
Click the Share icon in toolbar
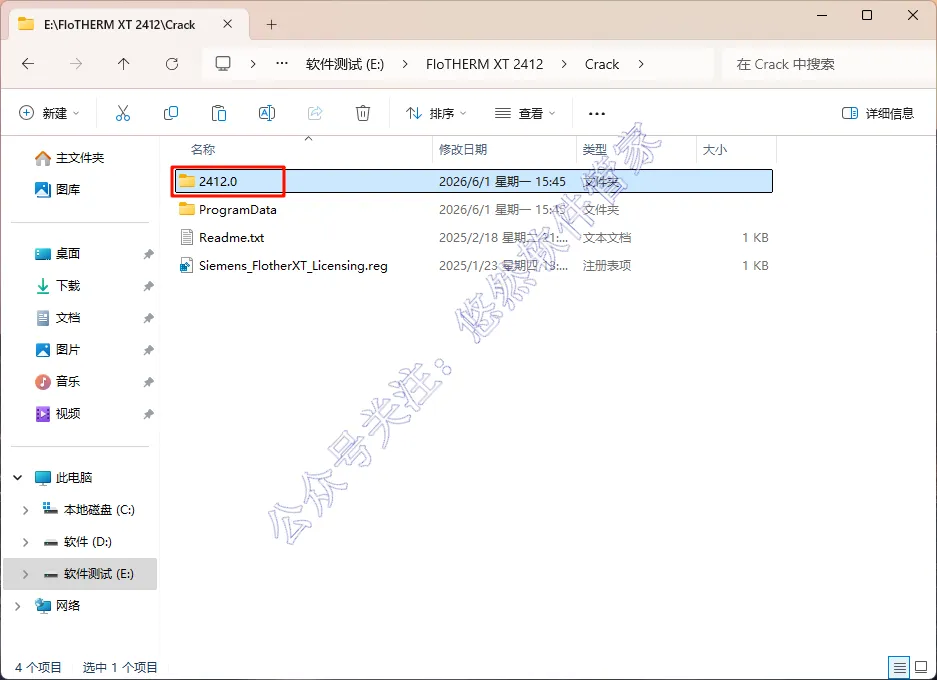(x=315, y=113)
